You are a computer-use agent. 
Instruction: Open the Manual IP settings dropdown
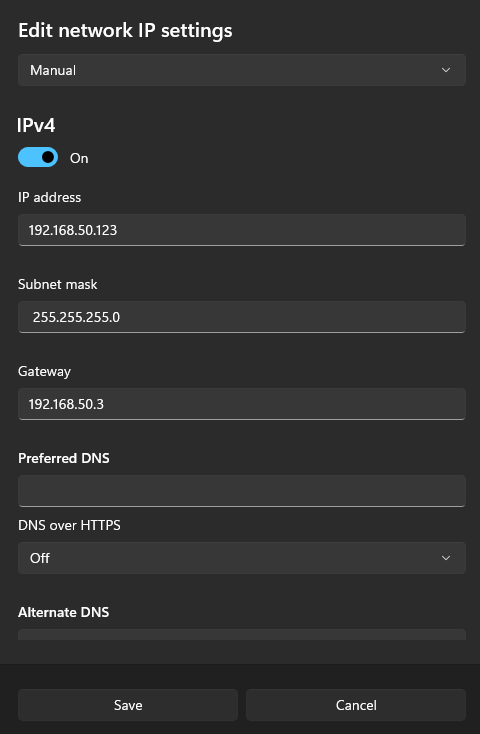[242, 70]
